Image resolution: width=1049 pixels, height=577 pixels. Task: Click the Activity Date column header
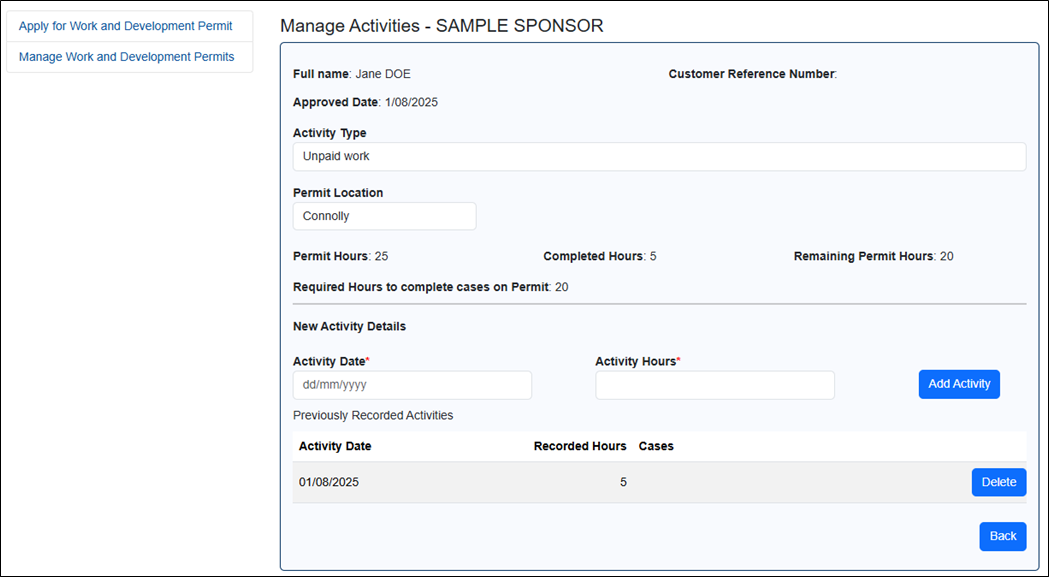pos(335,446)
